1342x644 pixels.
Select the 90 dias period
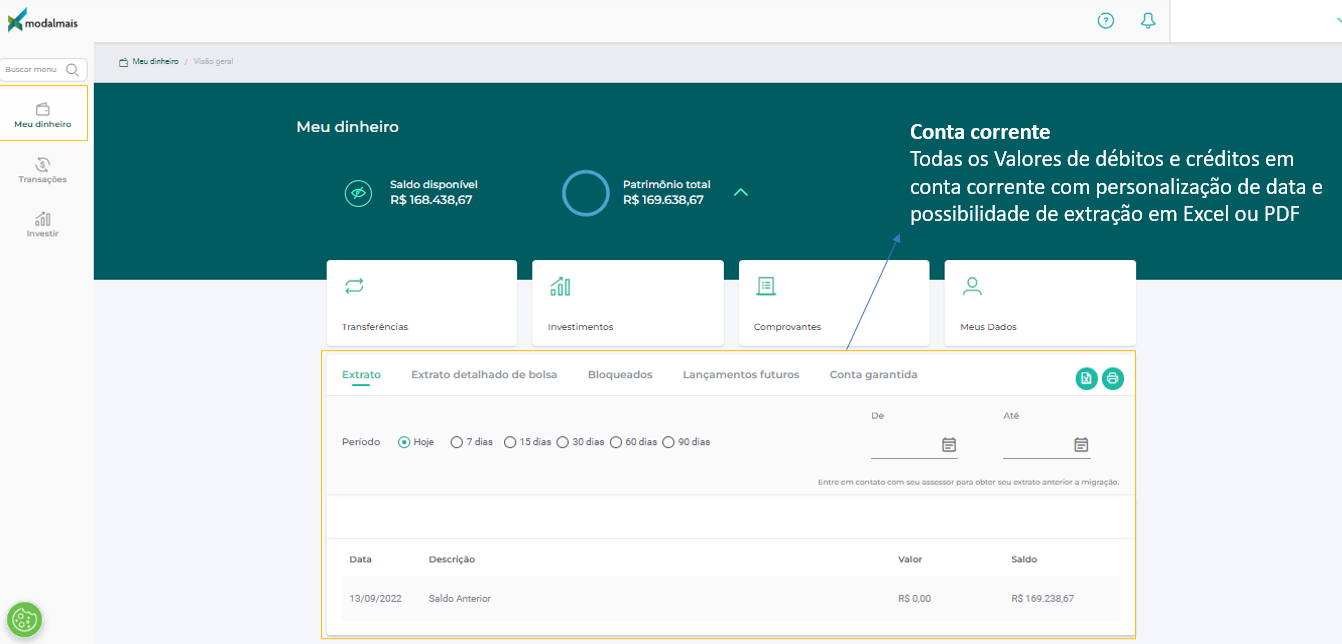(x=669, y=442)
